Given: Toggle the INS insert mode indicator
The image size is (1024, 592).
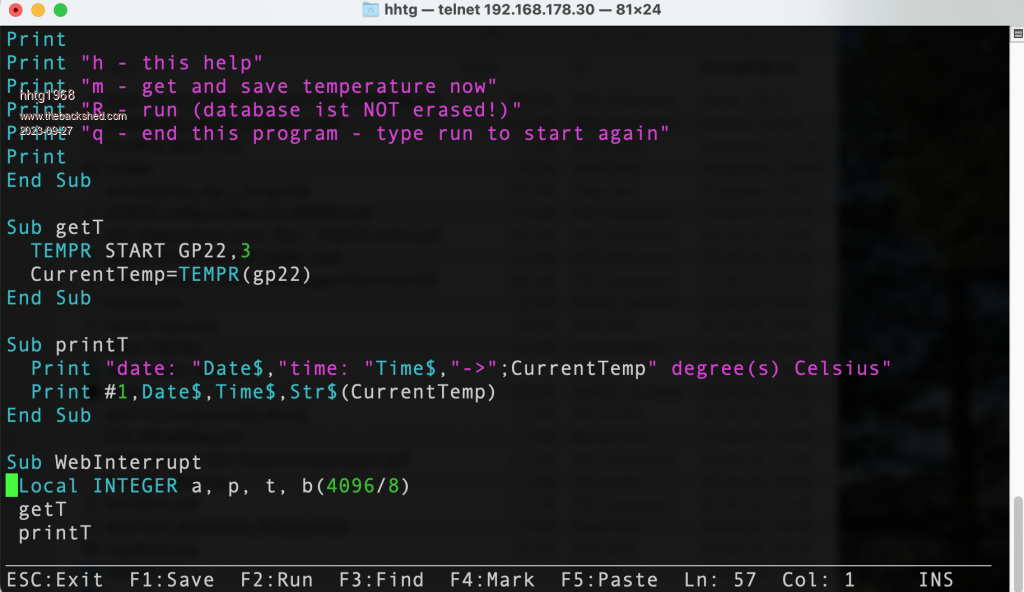Looking at the screenshot, I should (x=935, y=580).
